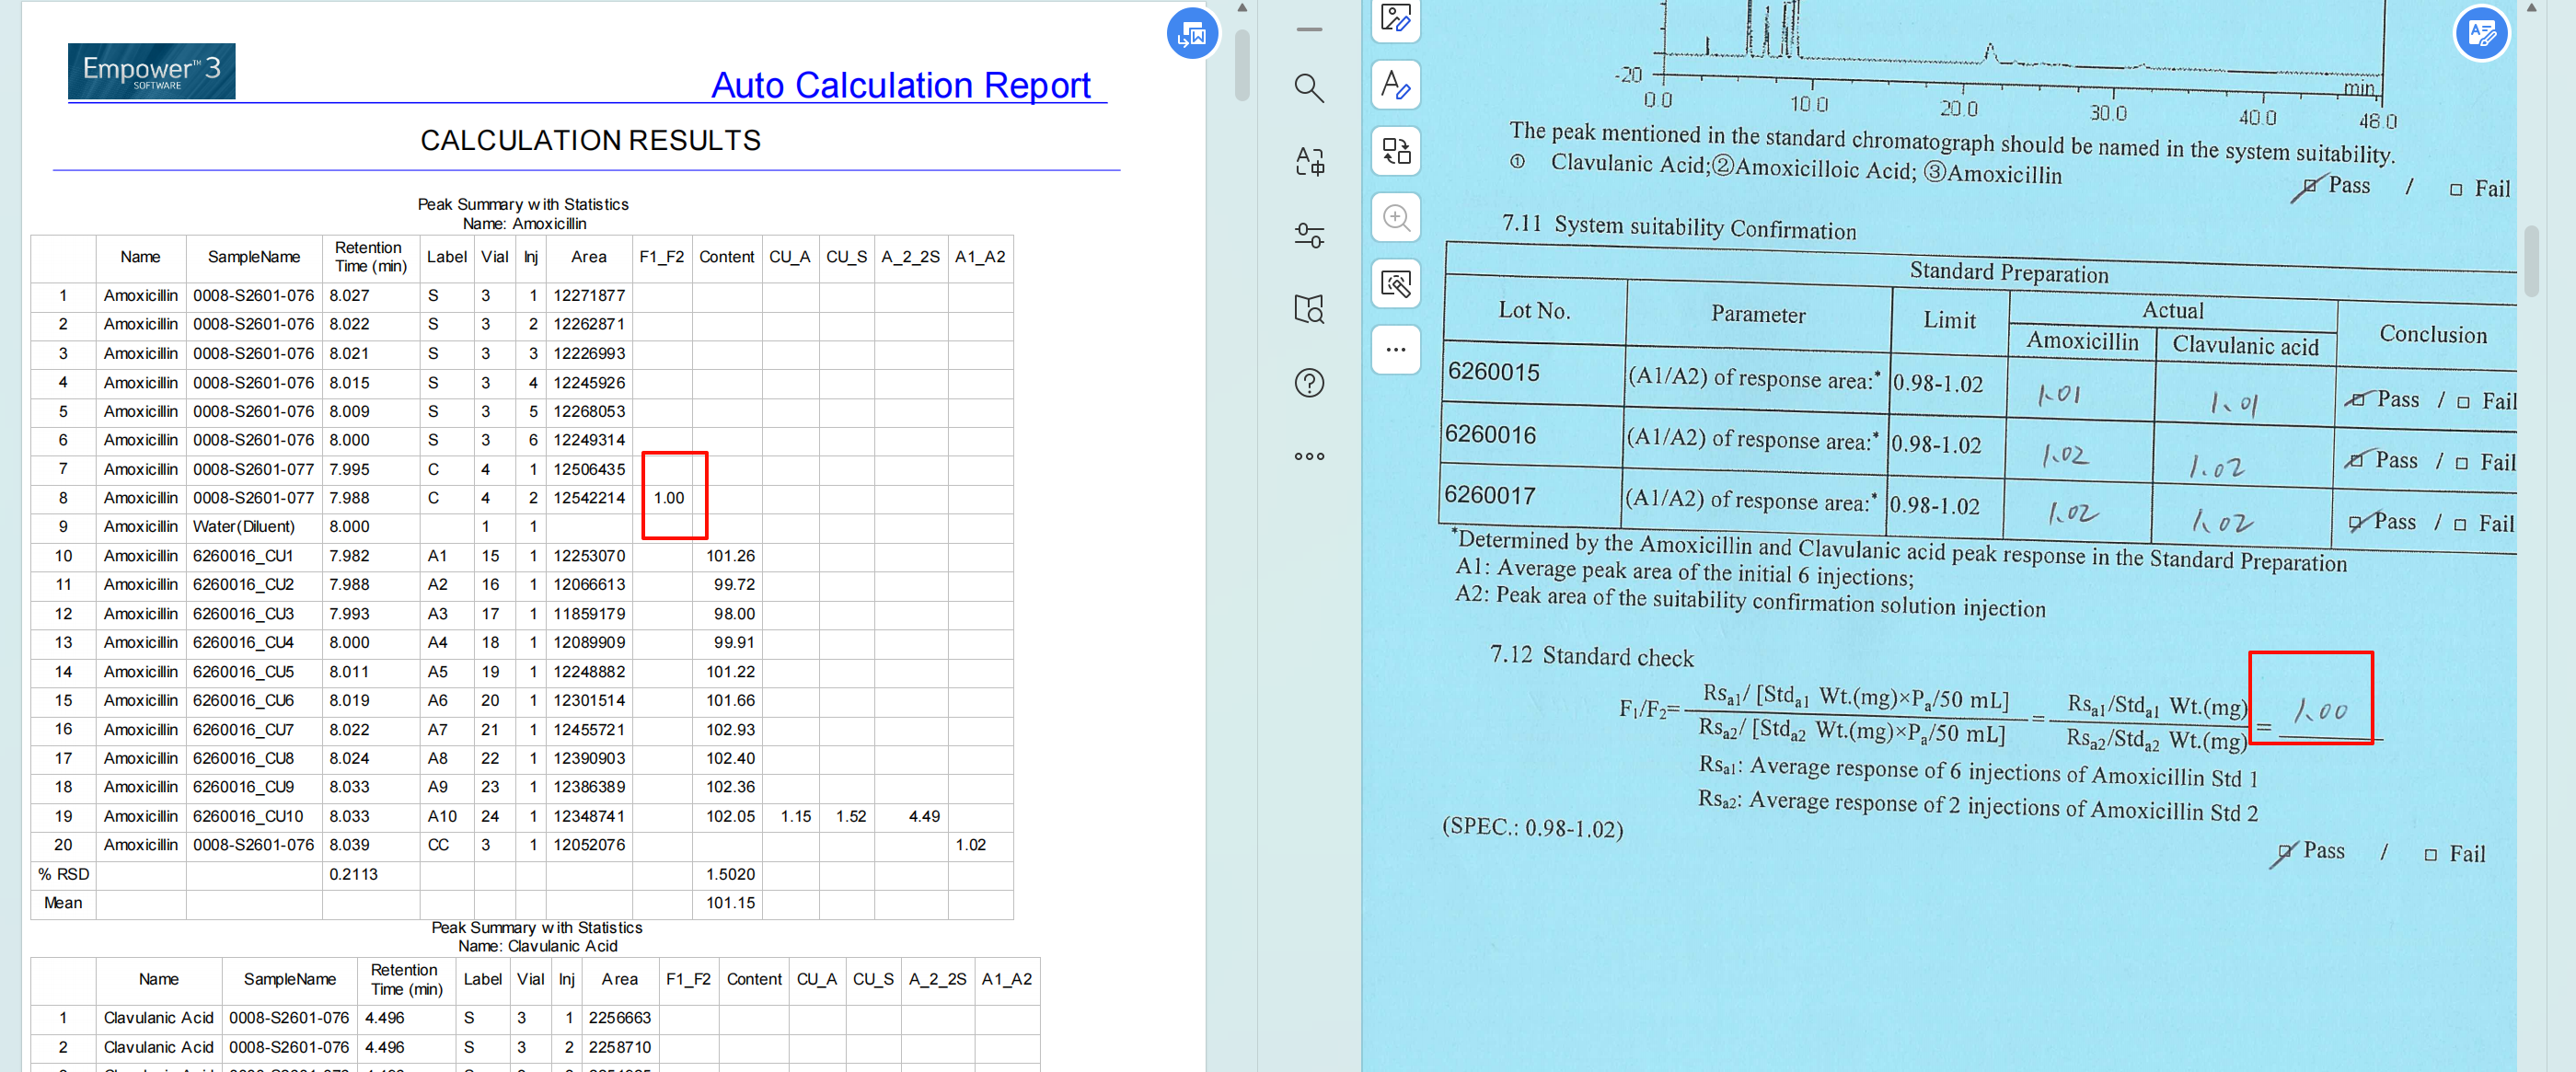Click the blue edit-text floating button on the right document
This screenshot has height=1072, width=2576.
2482,34
